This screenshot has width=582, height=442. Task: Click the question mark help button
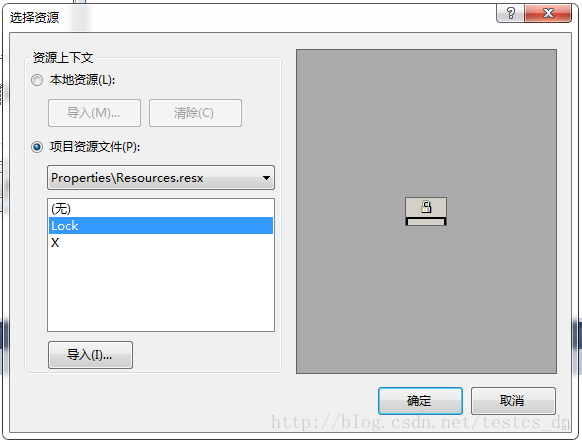(510, 13)
